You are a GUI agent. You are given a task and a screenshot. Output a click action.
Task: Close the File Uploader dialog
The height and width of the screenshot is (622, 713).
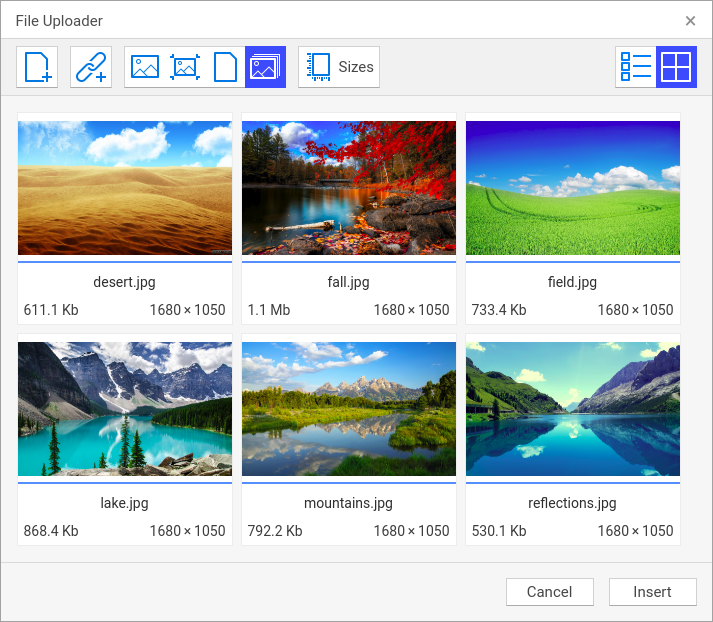click(x=690, y=21)
